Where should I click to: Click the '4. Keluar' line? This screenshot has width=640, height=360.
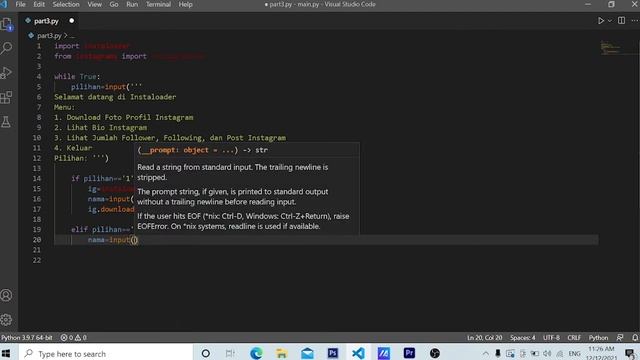pos(73,148)
